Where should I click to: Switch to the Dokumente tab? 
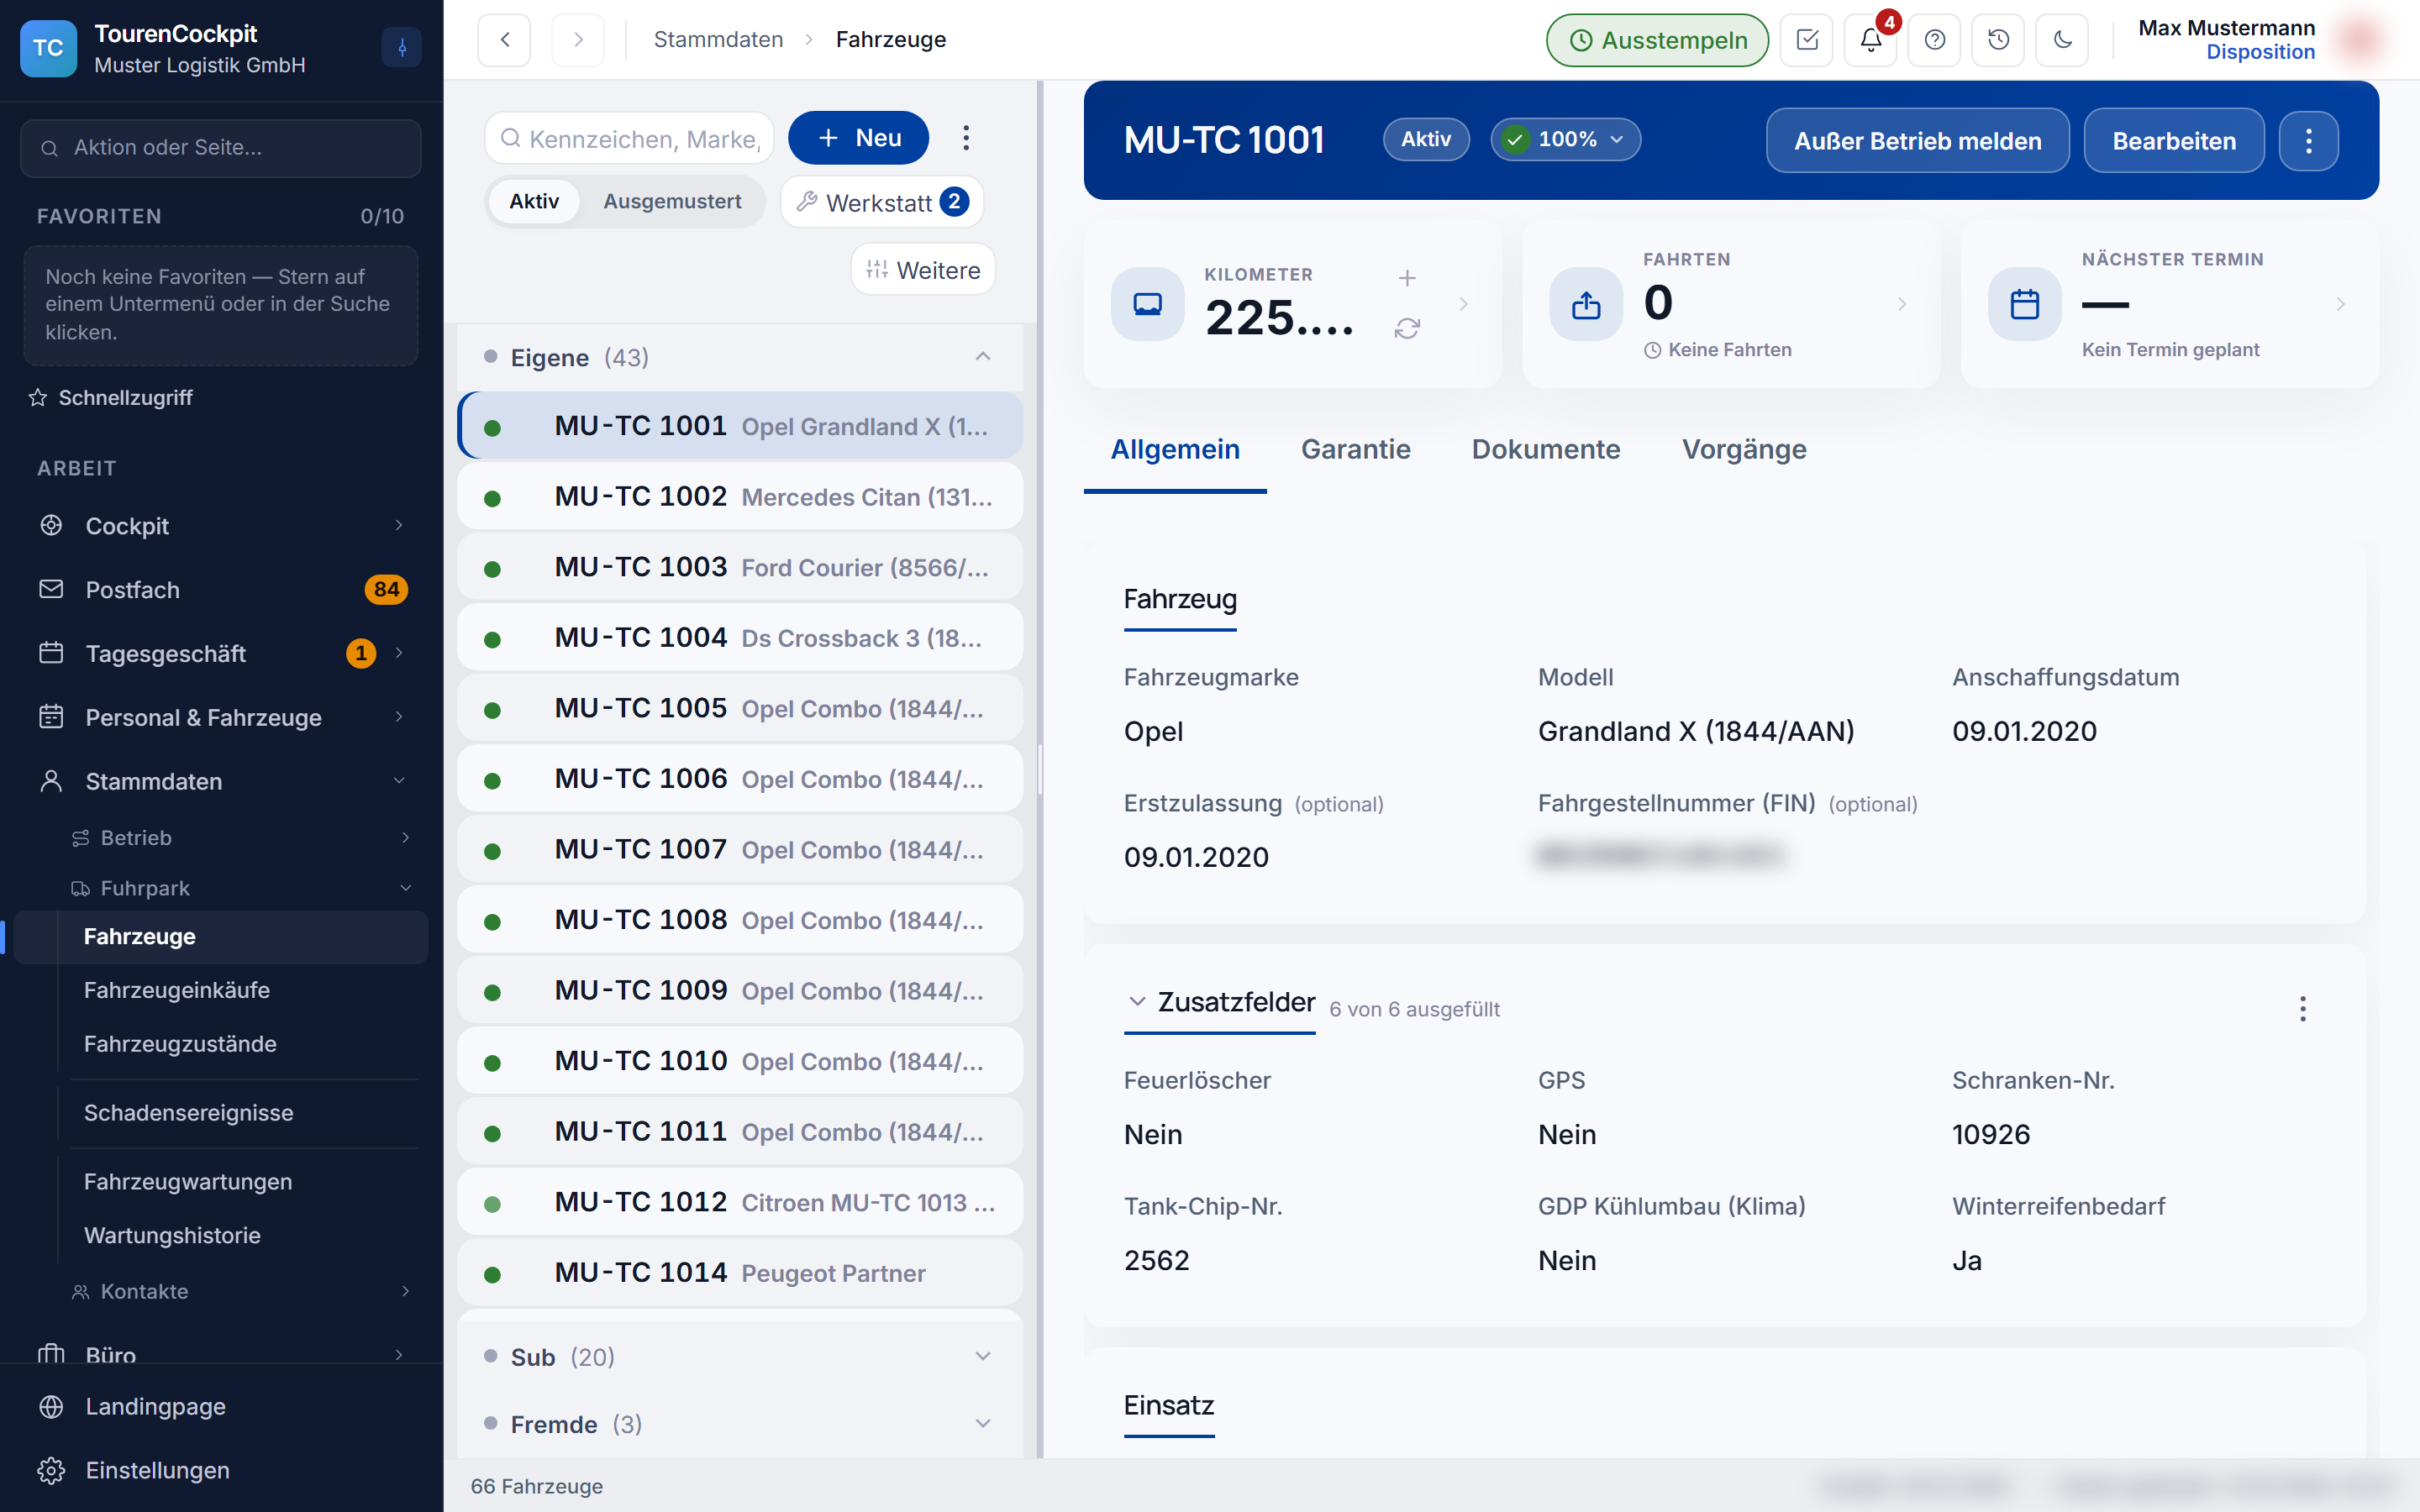pyautogui.click(x=1545, y=449)
